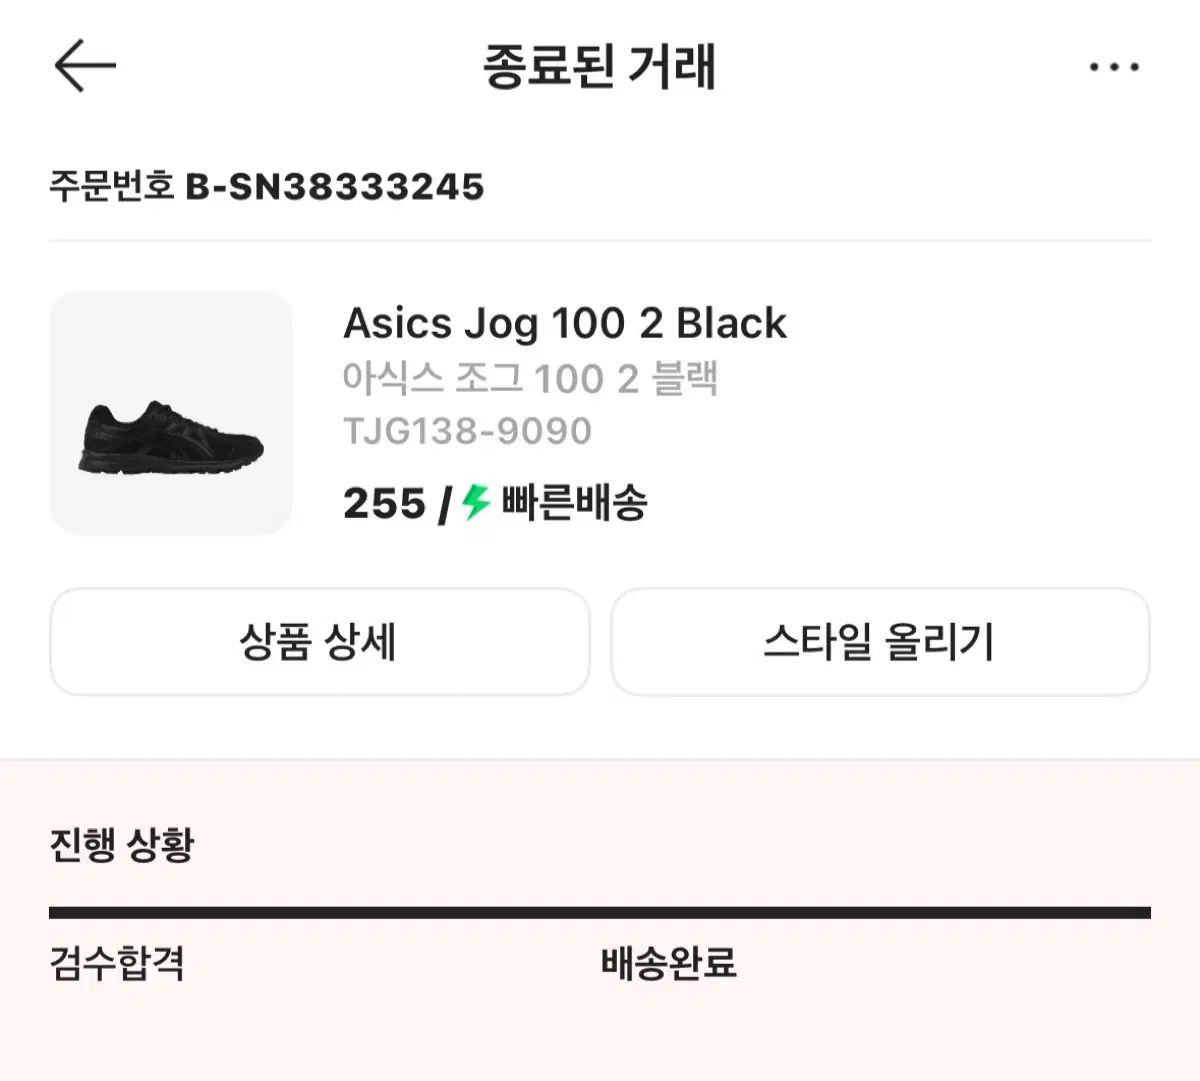Click the divider line below the order number
Viewport: 1200px width, 1081px height.
(600, 241)
